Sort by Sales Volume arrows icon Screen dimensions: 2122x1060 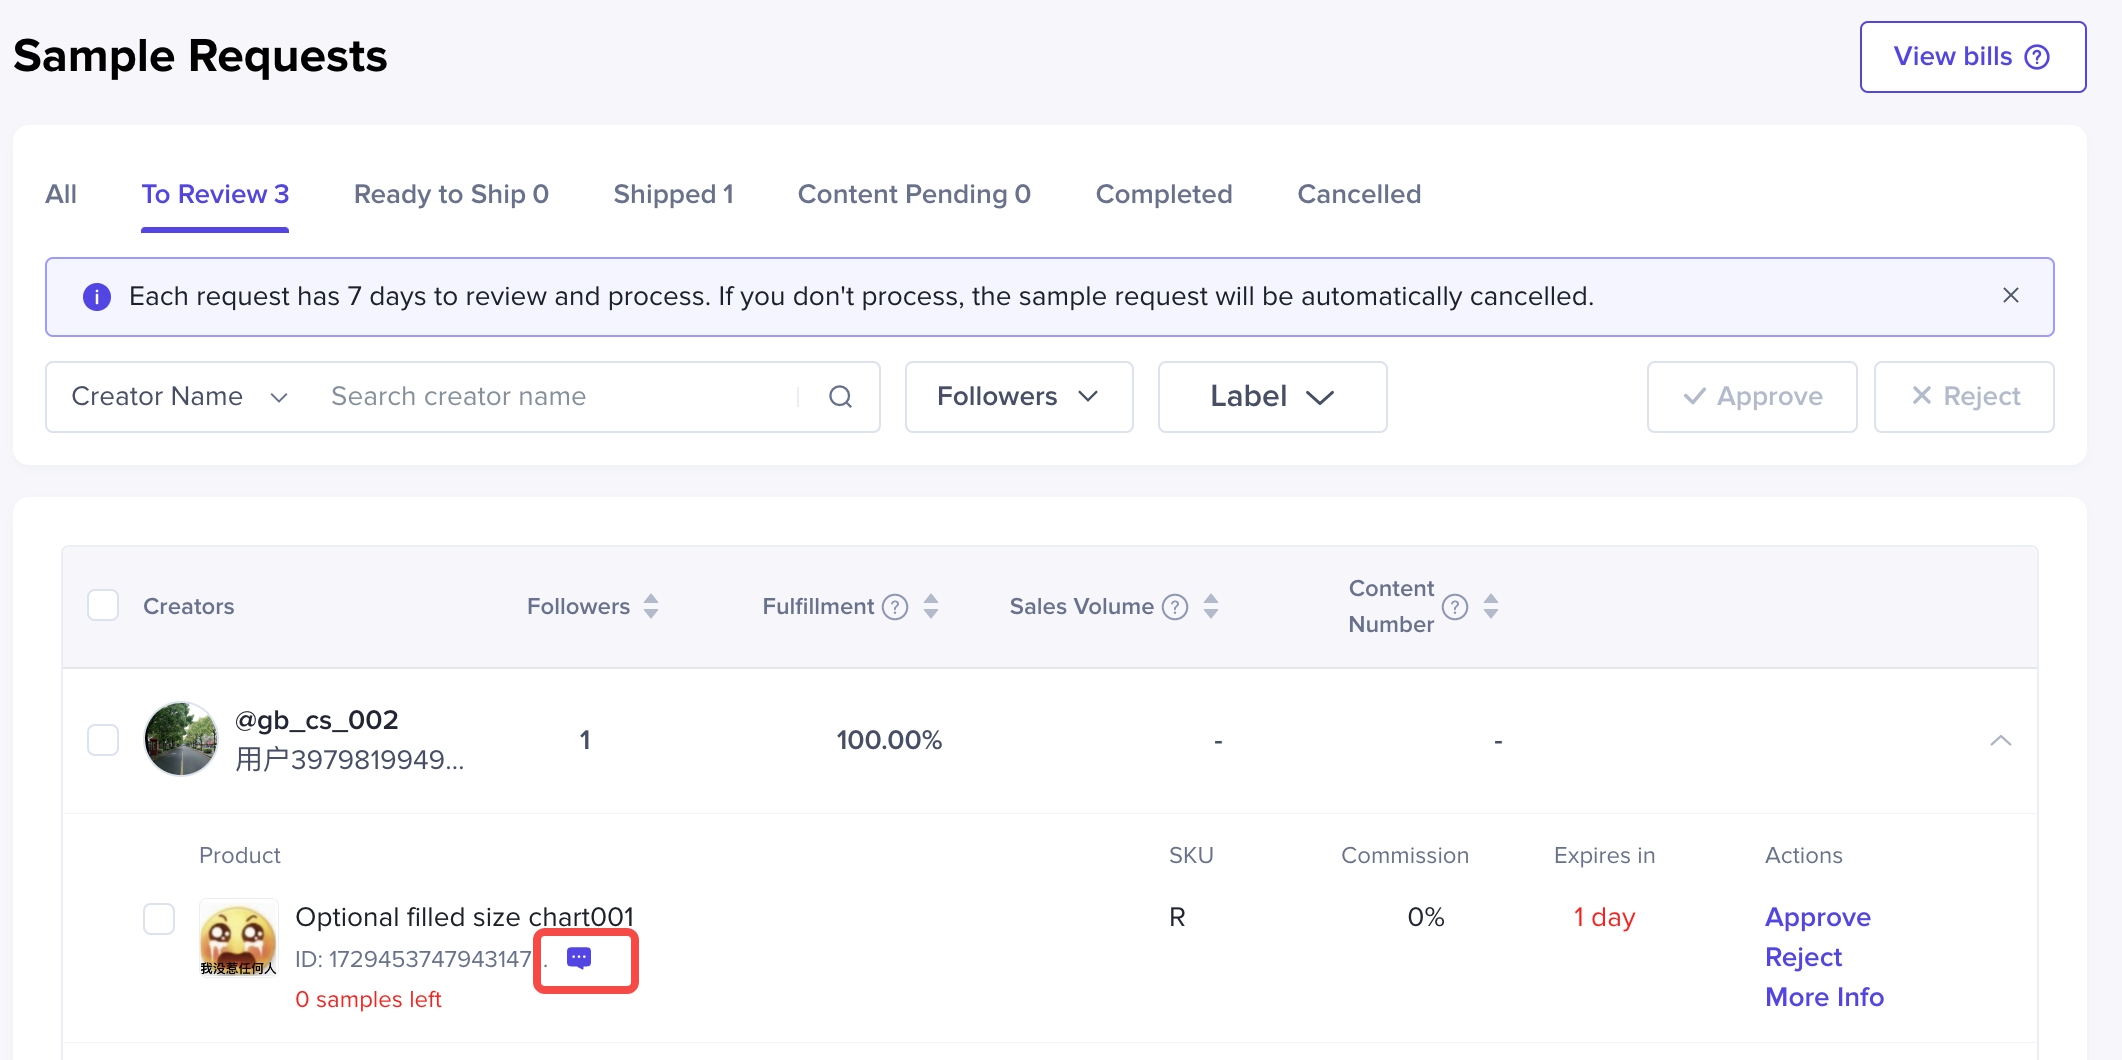coord(1211,607)
